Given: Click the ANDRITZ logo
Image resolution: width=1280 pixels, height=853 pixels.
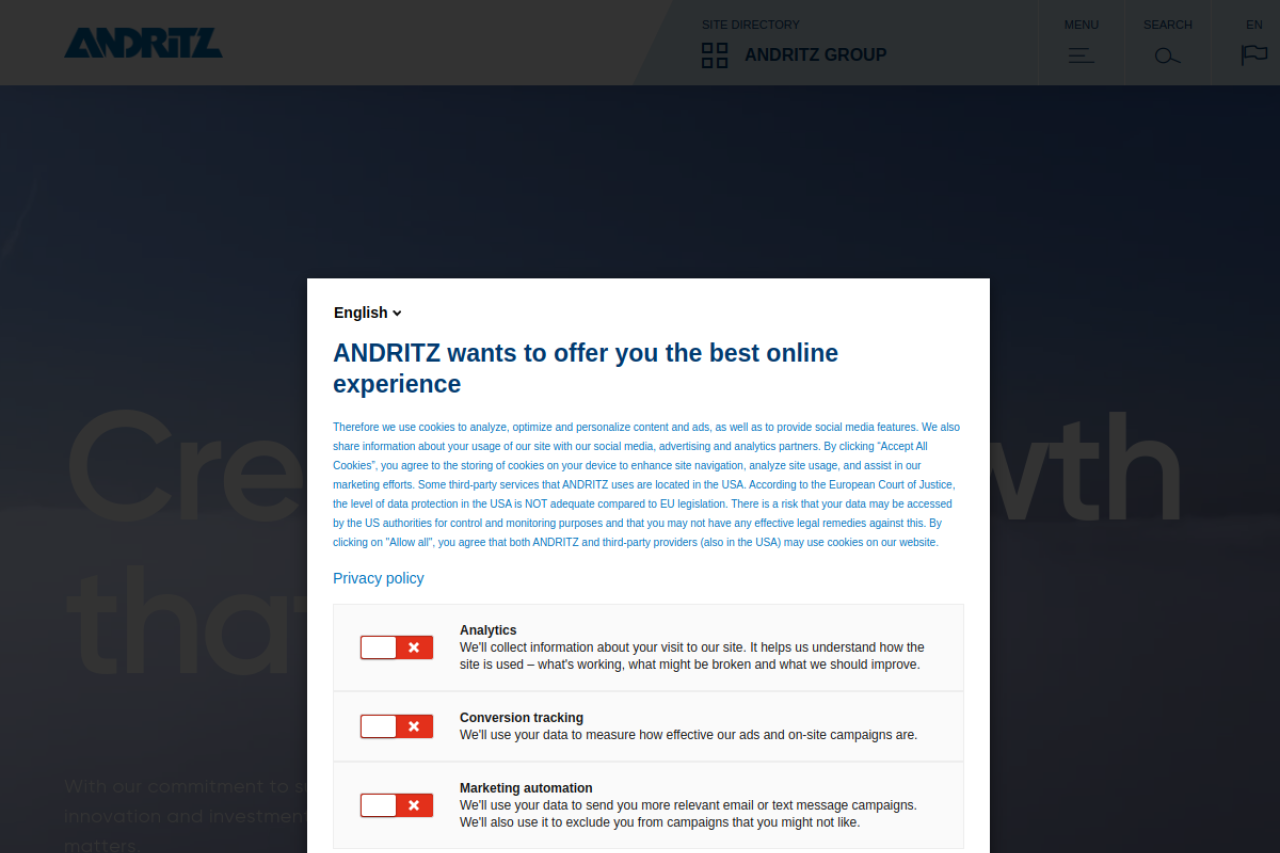Looking at the screenshot, I should pyautogui.click(x=143, y=43).
